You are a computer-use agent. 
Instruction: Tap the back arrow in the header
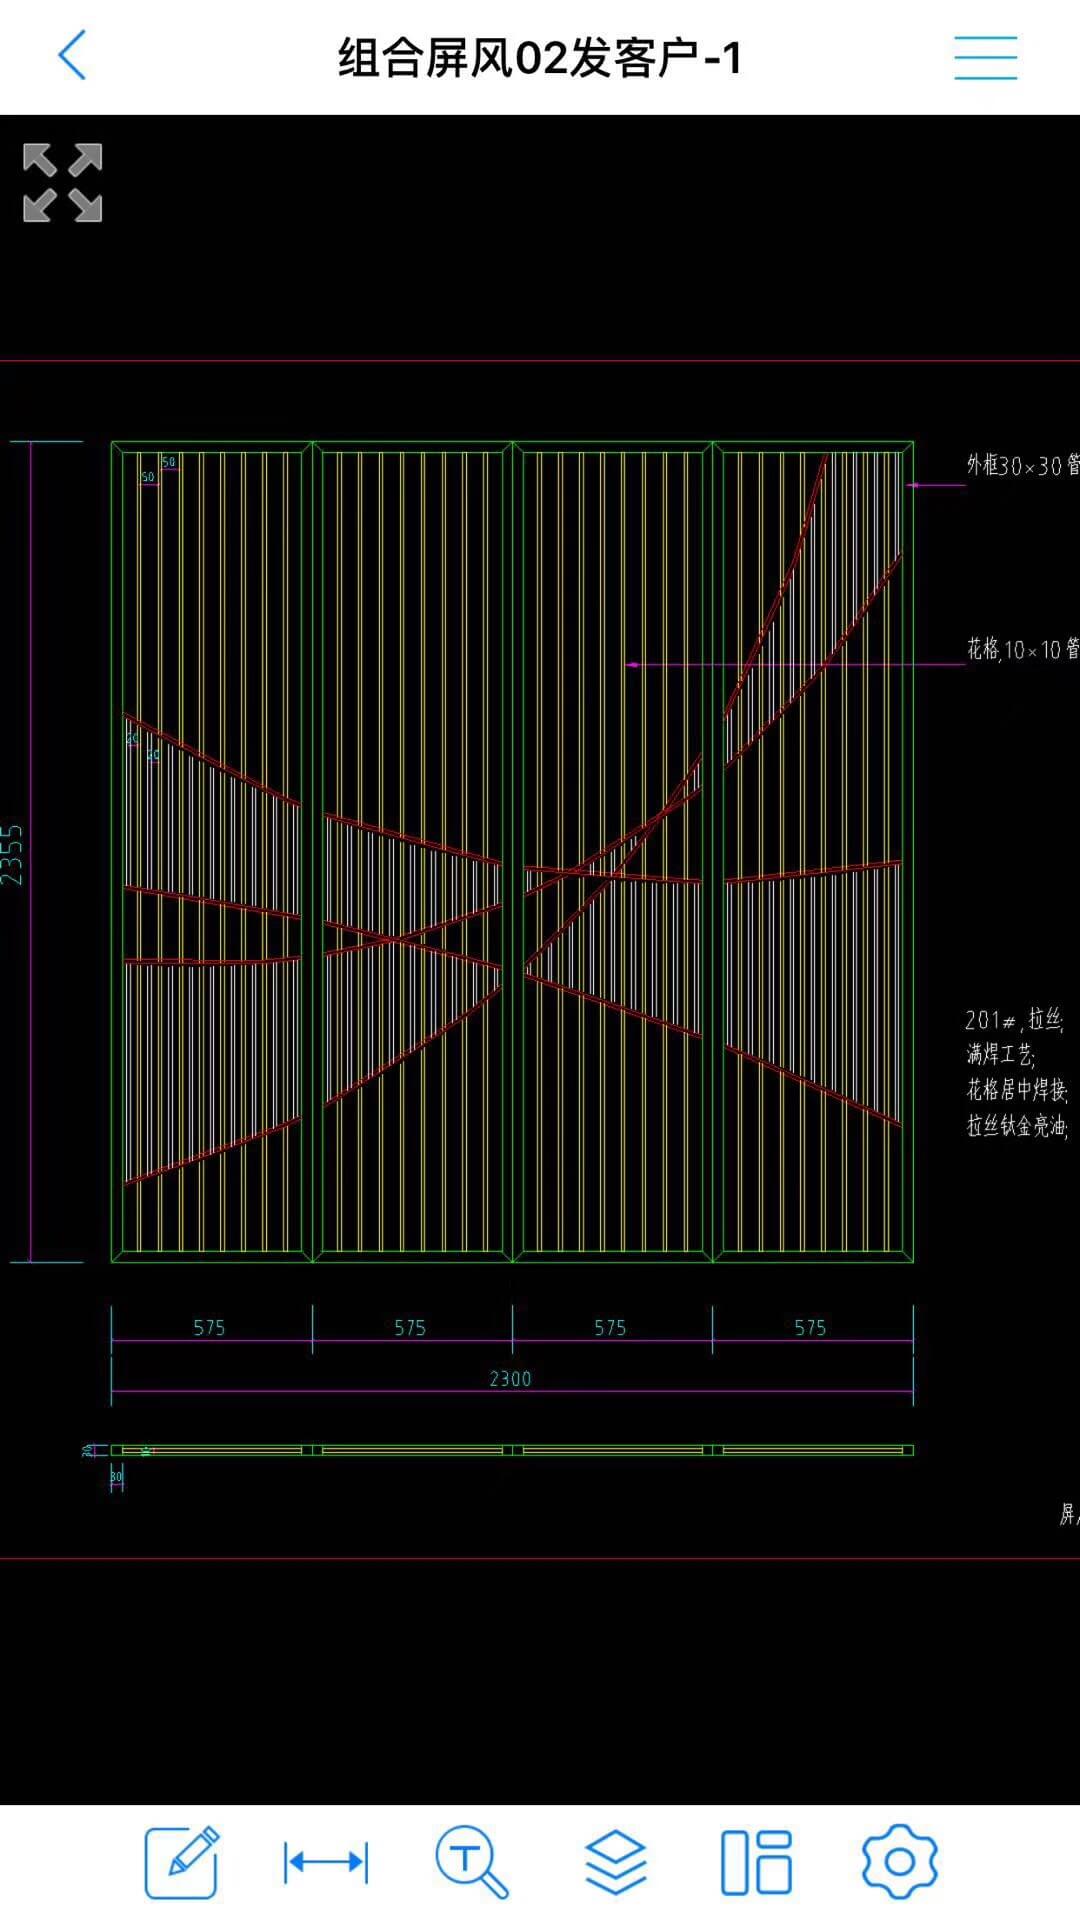tap(72, 55)
